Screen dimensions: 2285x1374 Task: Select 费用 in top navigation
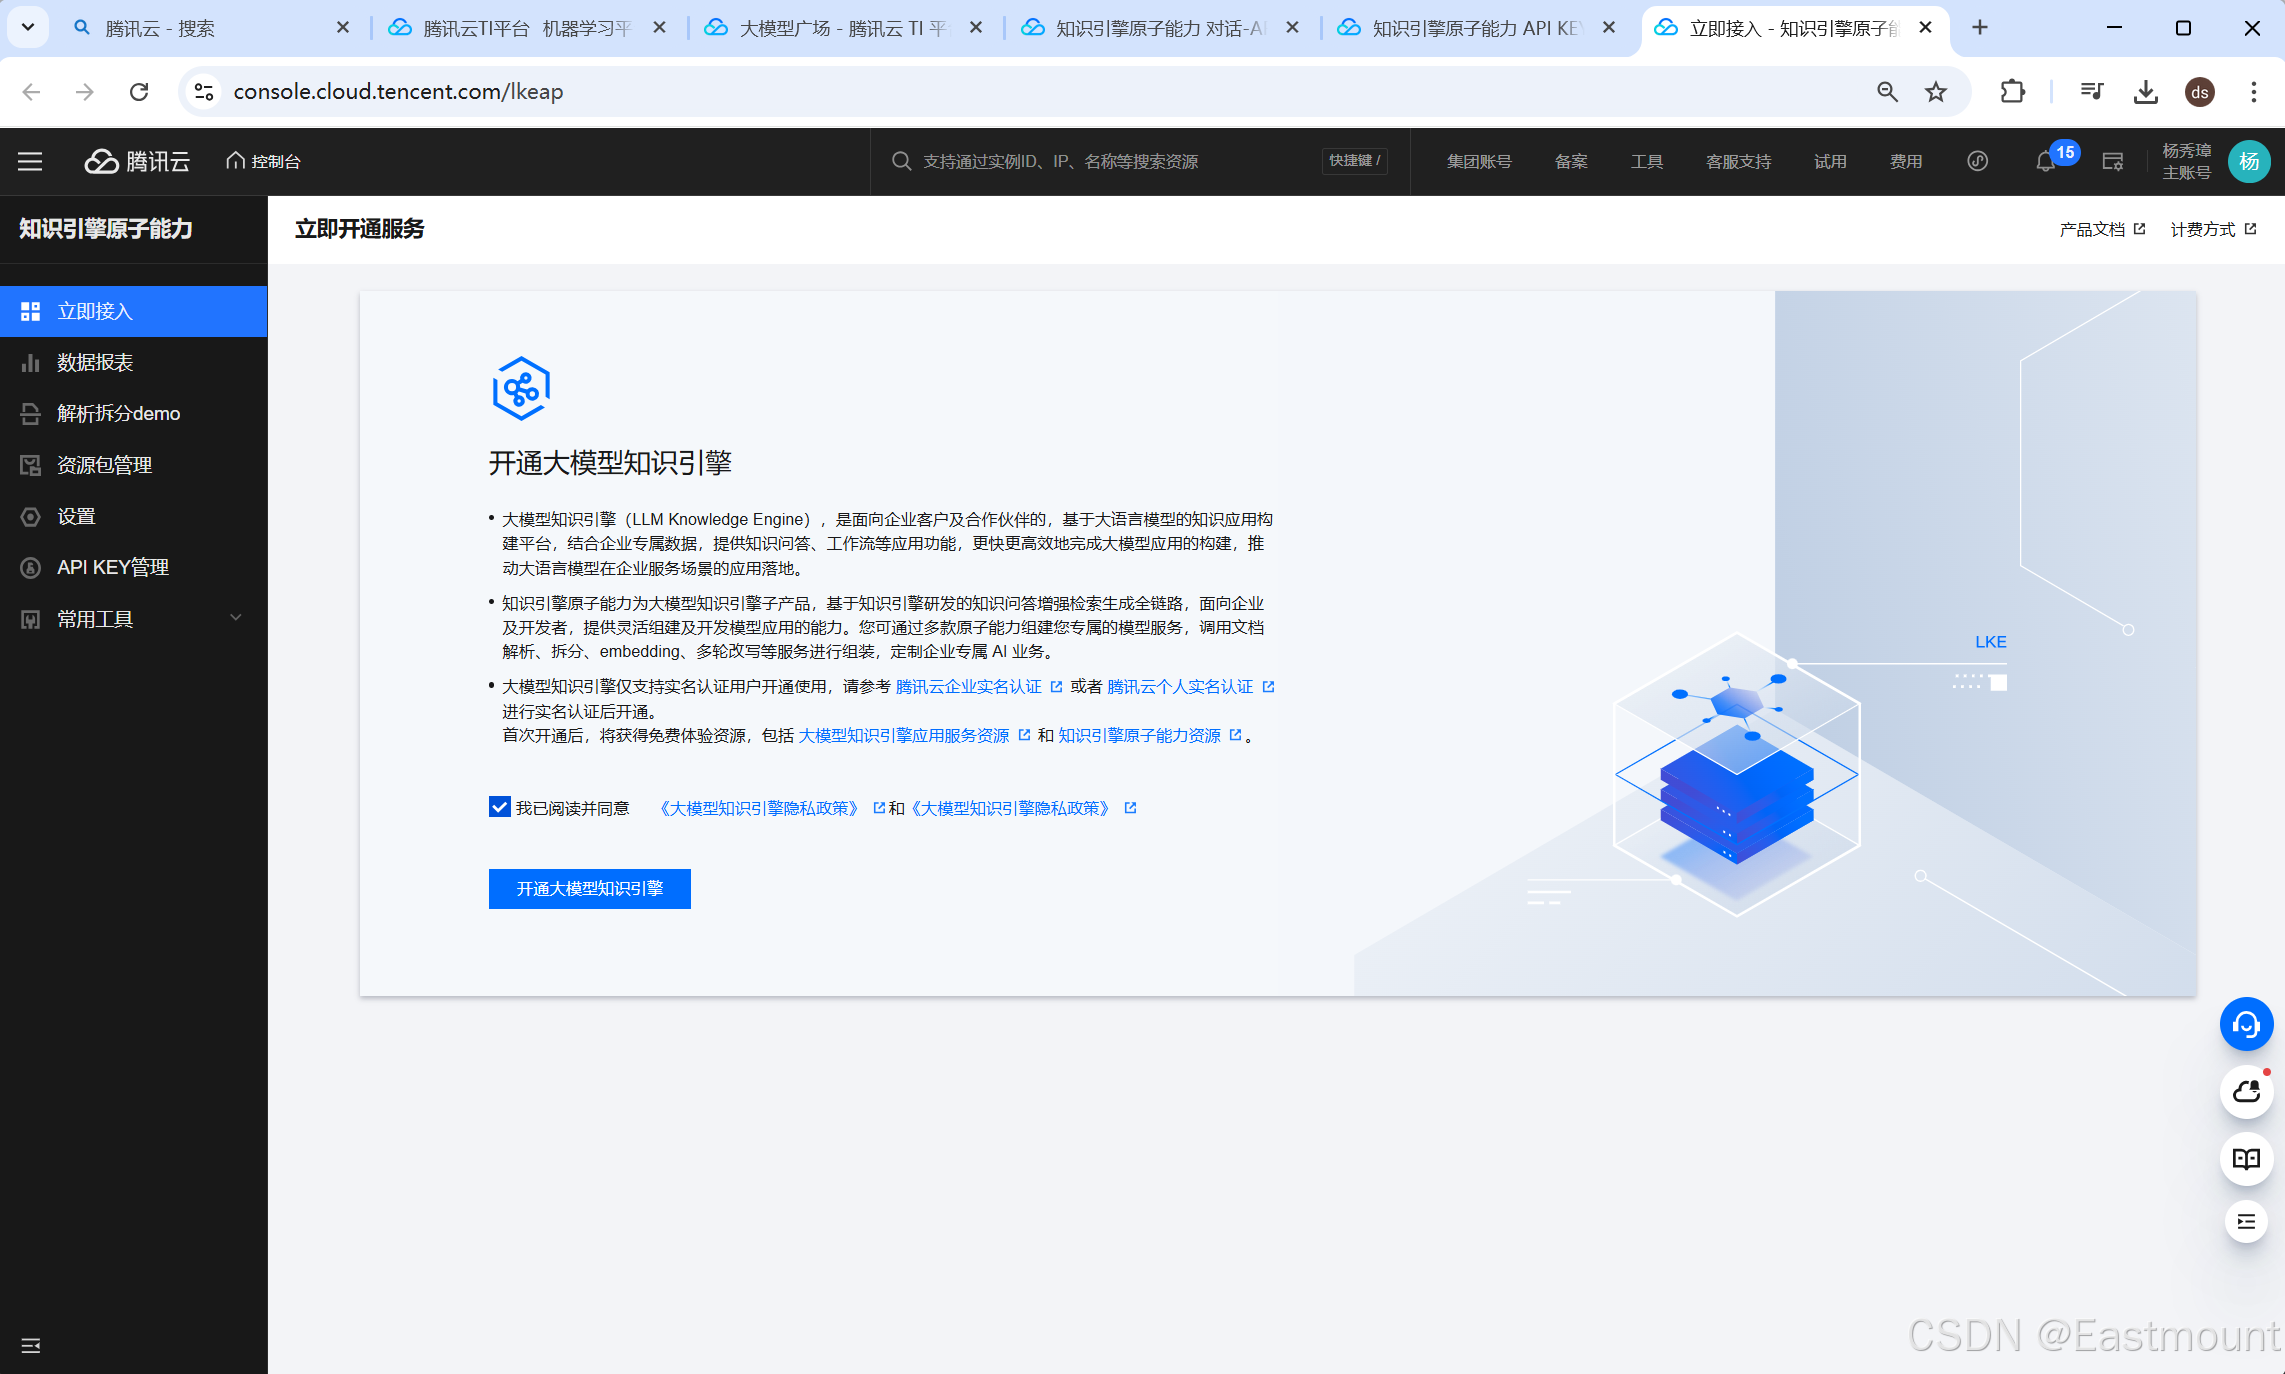tap(1905, 162)
